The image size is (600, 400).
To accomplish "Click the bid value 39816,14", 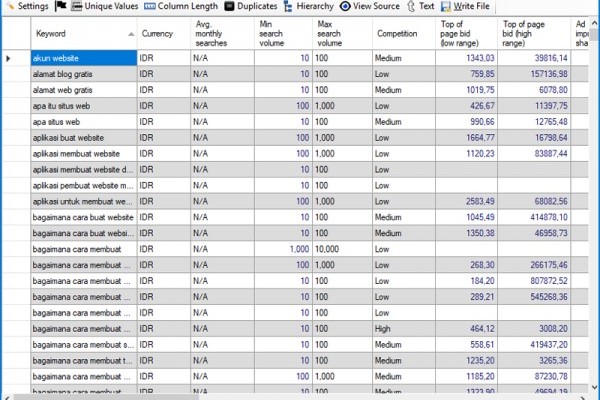I will point(551,58).
